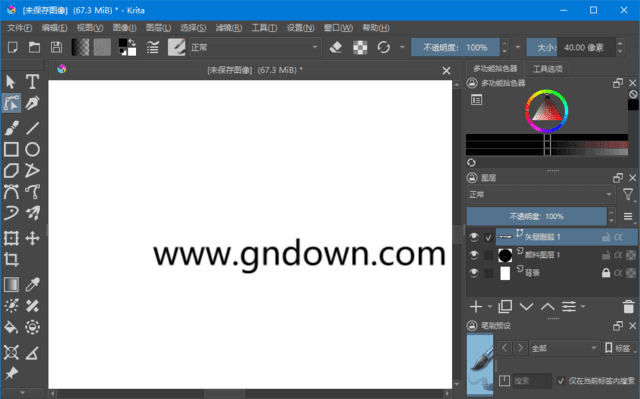The image size is (640, 399).
Task: Toggle eraser mode
Action: [336, 47]
